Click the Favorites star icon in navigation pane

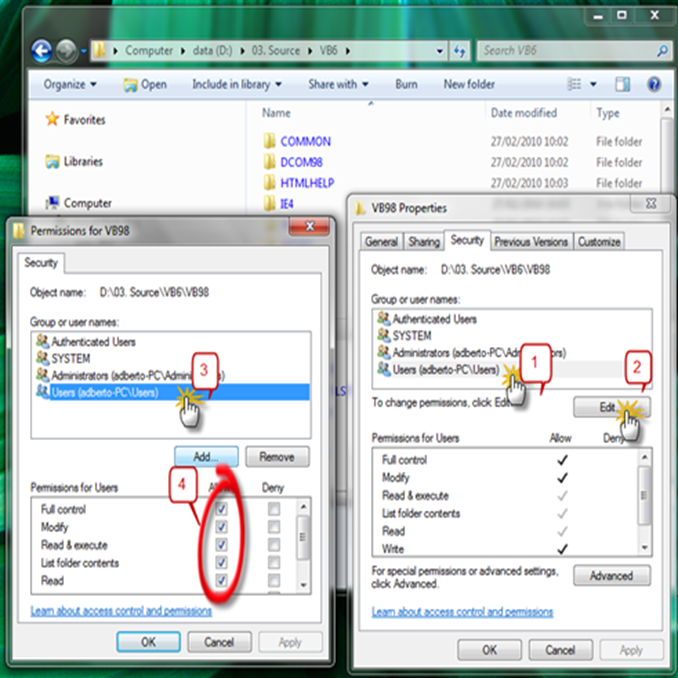tap(52, 119)
